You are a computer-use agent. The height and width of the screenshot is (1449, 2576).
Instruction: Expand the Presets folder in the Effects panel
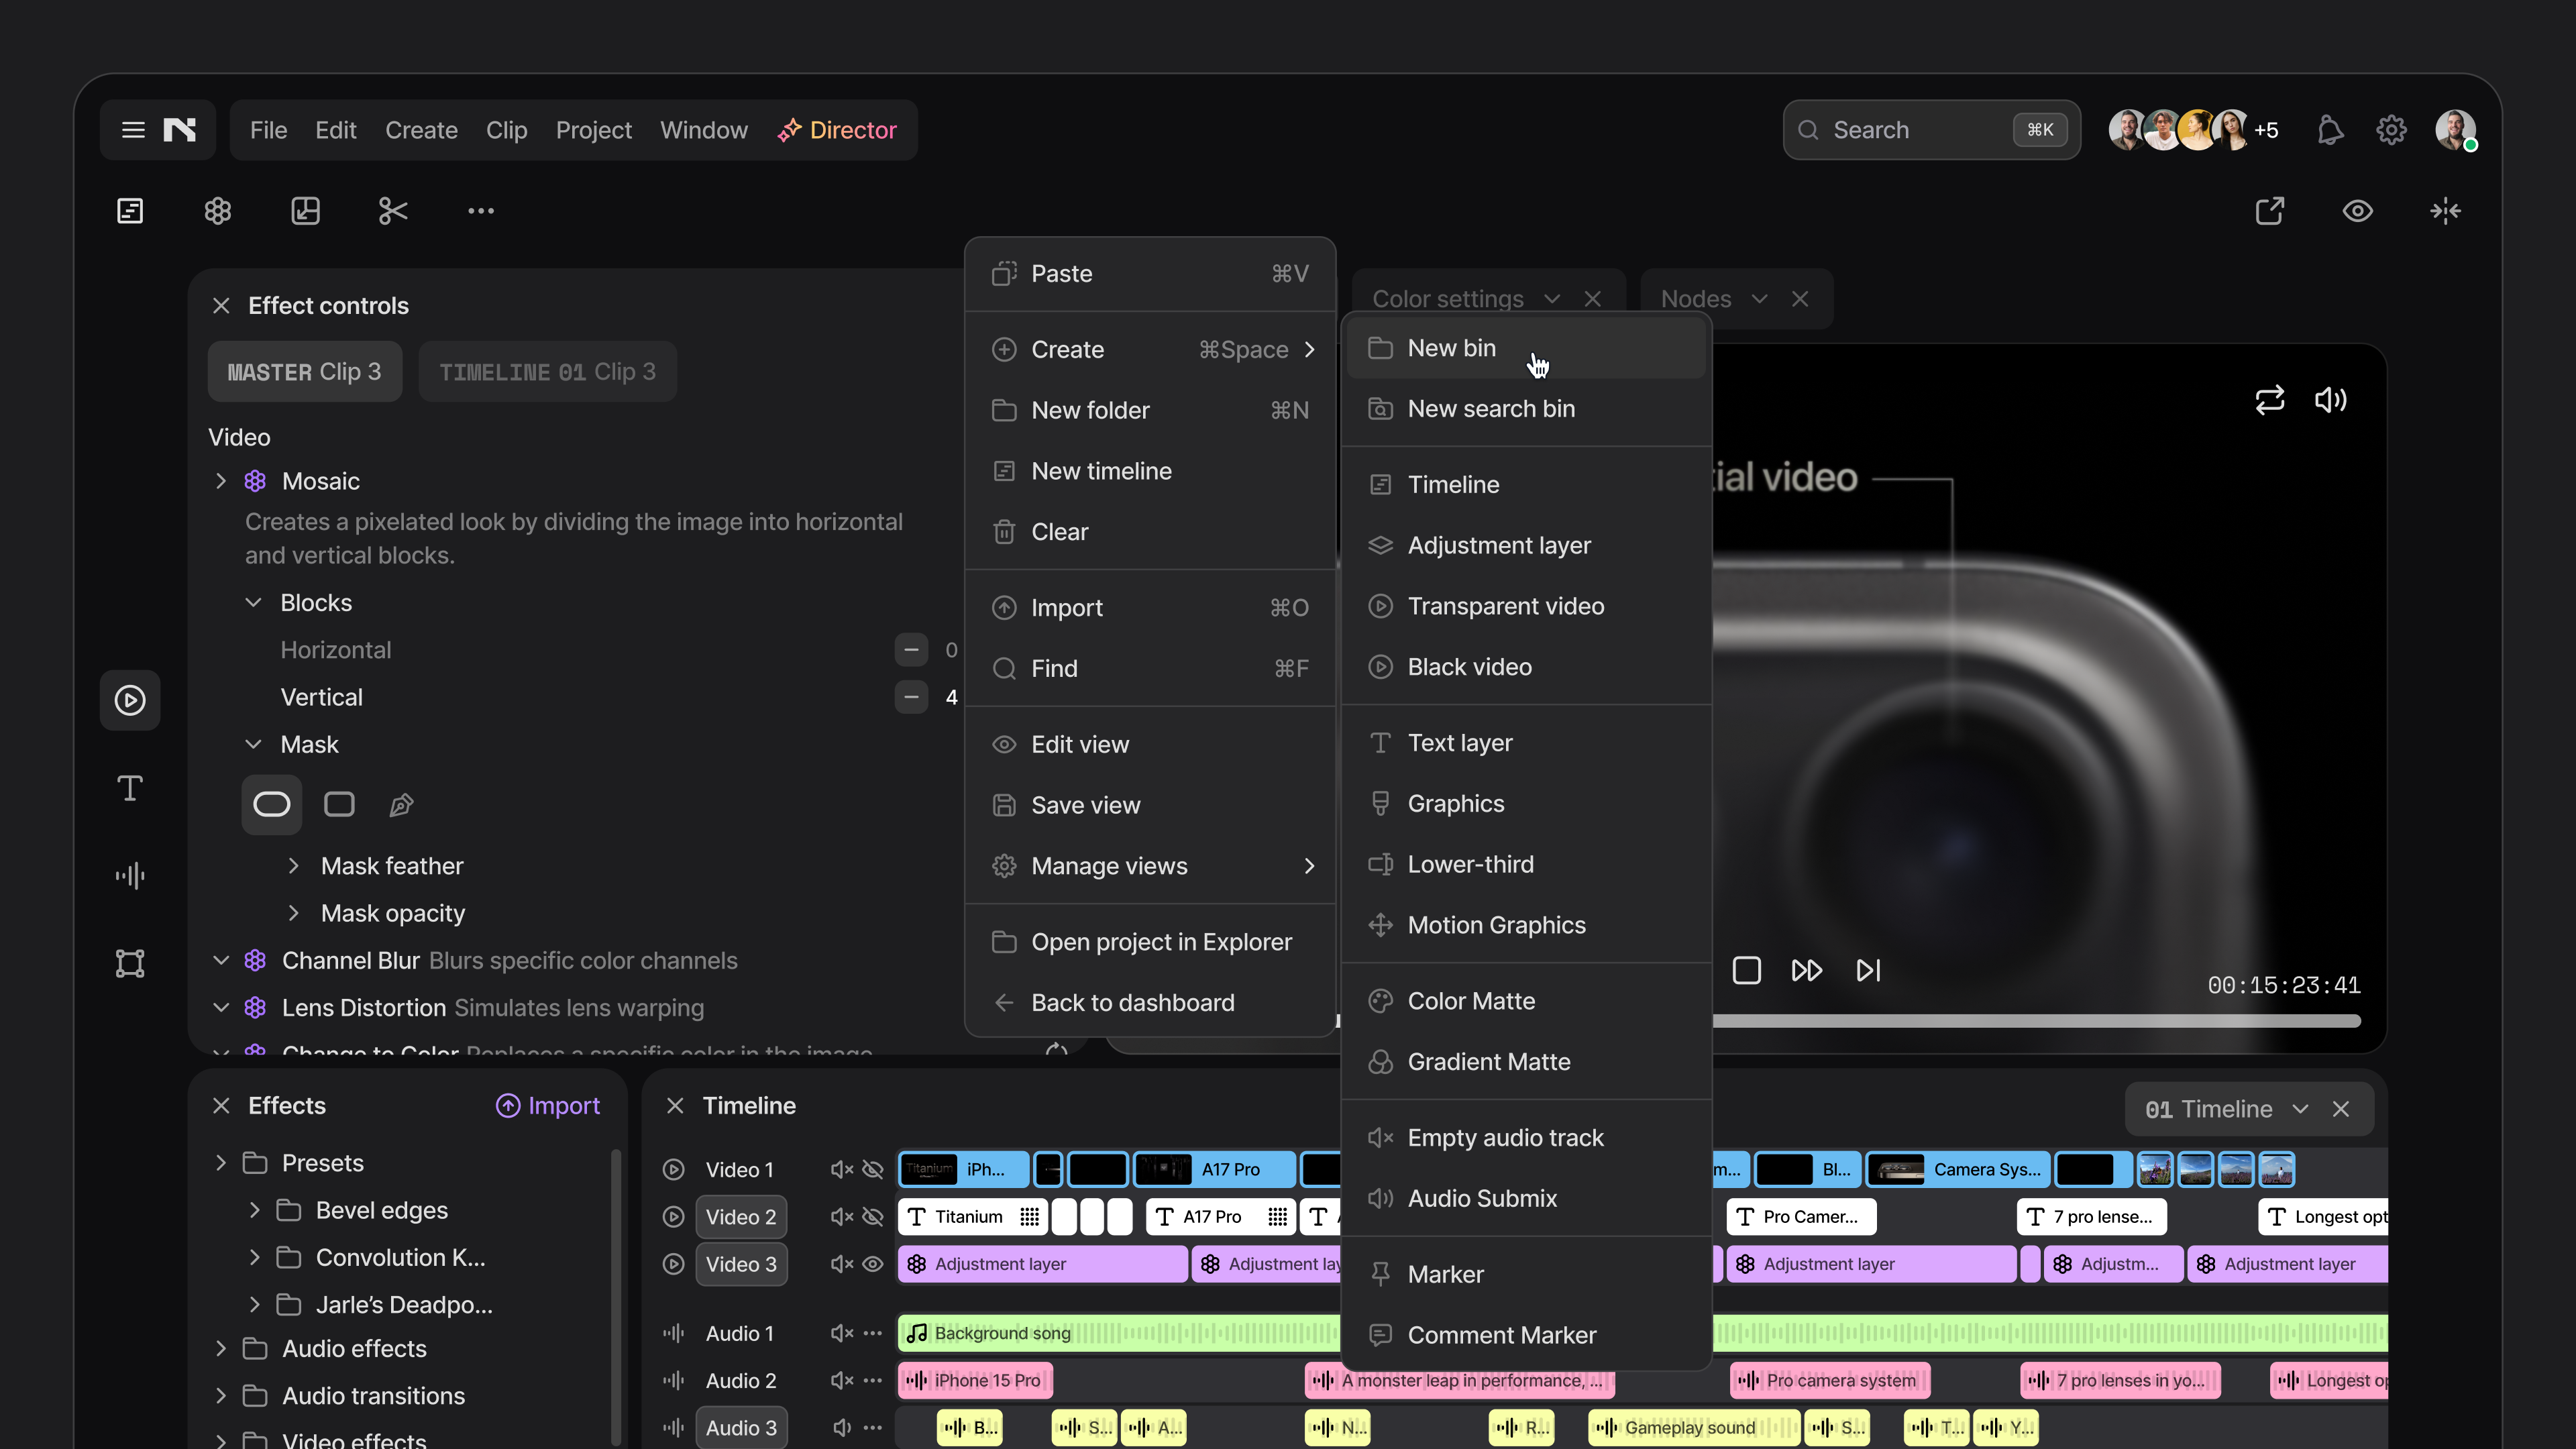(x=220, y=1162)
